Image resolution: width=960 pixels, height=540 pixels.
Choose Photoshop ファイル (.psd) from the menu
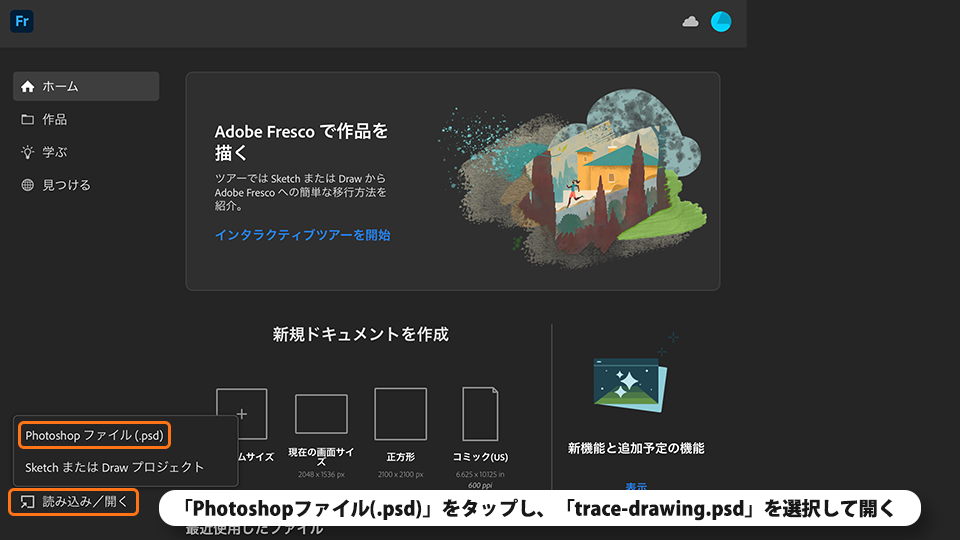pyautogui.click(x=94, y=435)
